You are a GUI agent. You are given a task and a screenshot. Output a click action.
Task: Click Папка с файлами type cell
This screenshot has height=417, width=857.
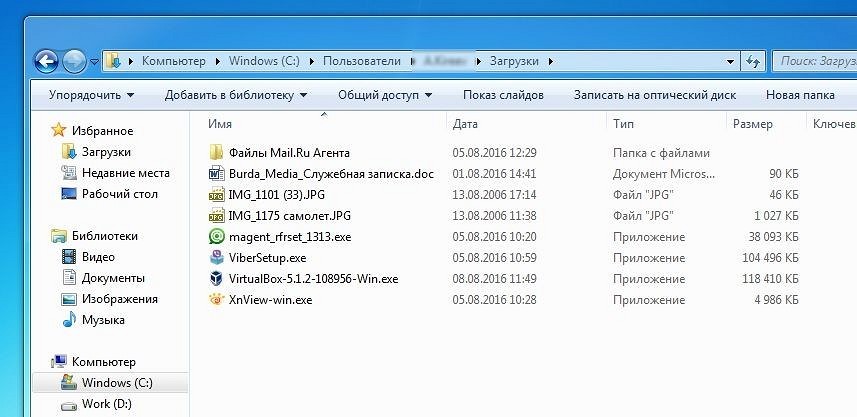[661, 152]
